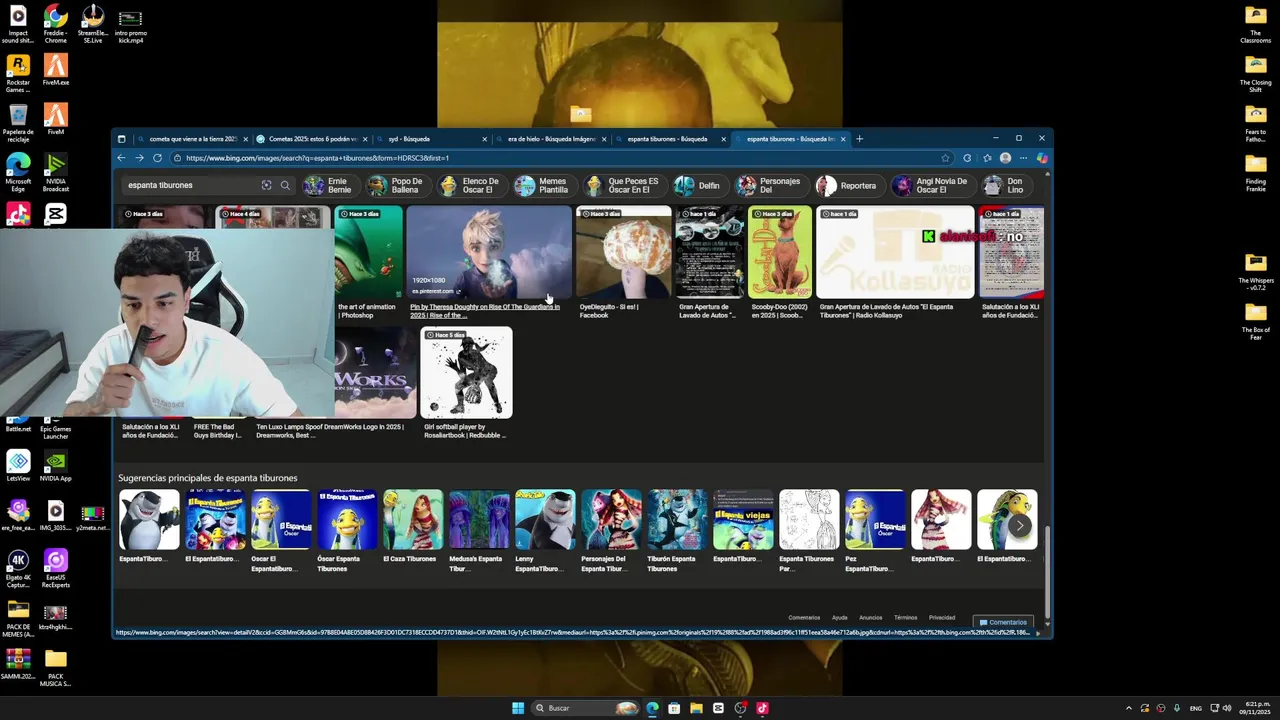Image resolution: width=1280 pixels, height=720 pixels.
Task: Open The Box of Fear folder
Action: [1256, 322]
